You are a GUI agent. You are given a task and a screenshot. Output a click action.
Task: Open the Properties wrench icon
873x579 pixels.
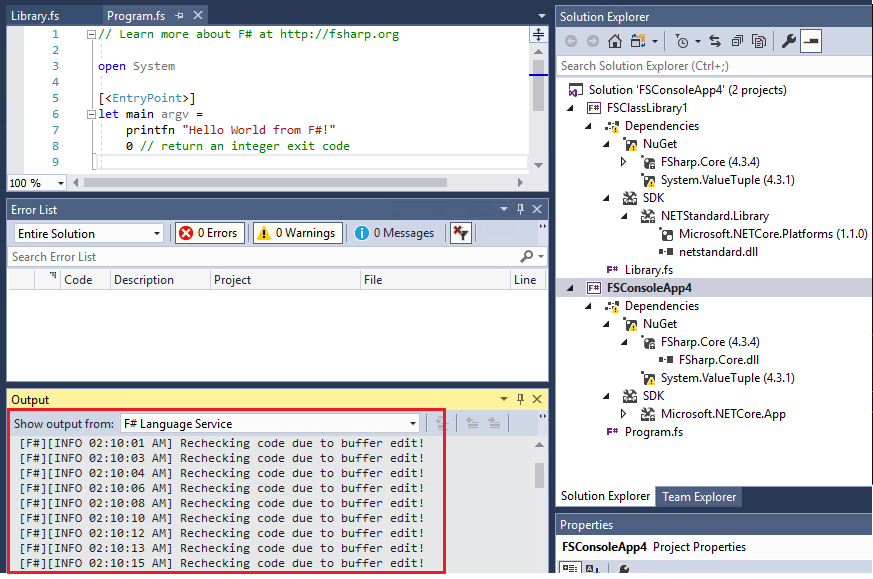(790, 41)
